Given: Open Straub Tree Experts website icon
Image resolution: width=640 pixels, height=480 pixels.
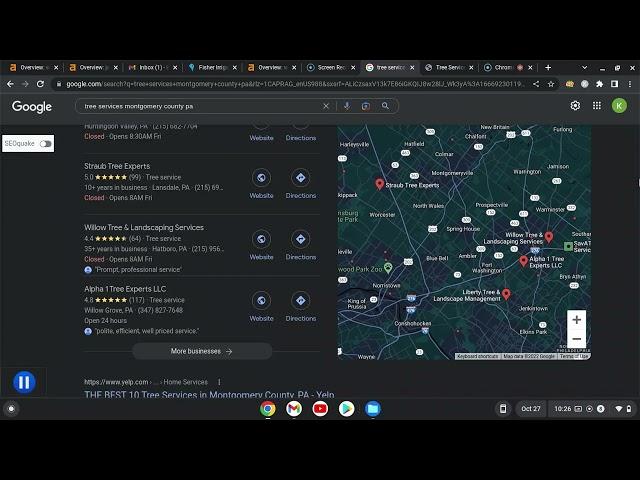Looking at the screenshot, I should [261, 178].
